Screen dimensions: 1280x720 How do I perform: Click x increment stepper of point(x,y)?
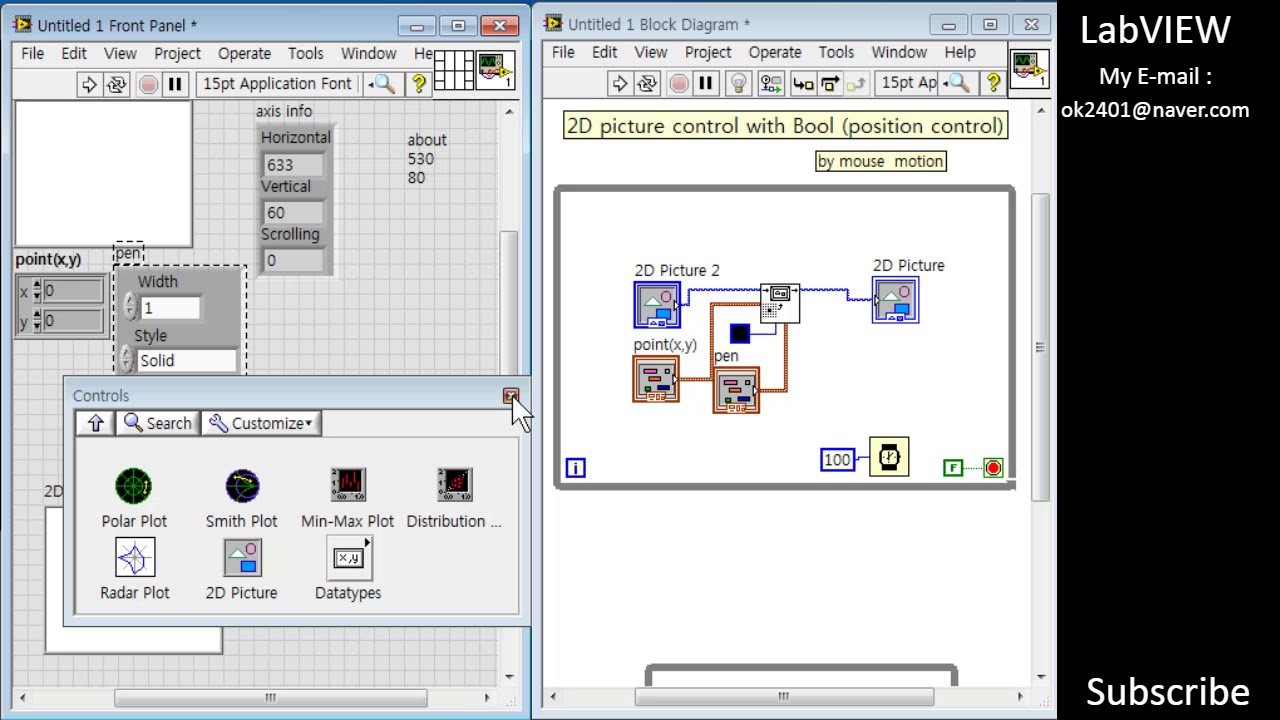[38, 287]
